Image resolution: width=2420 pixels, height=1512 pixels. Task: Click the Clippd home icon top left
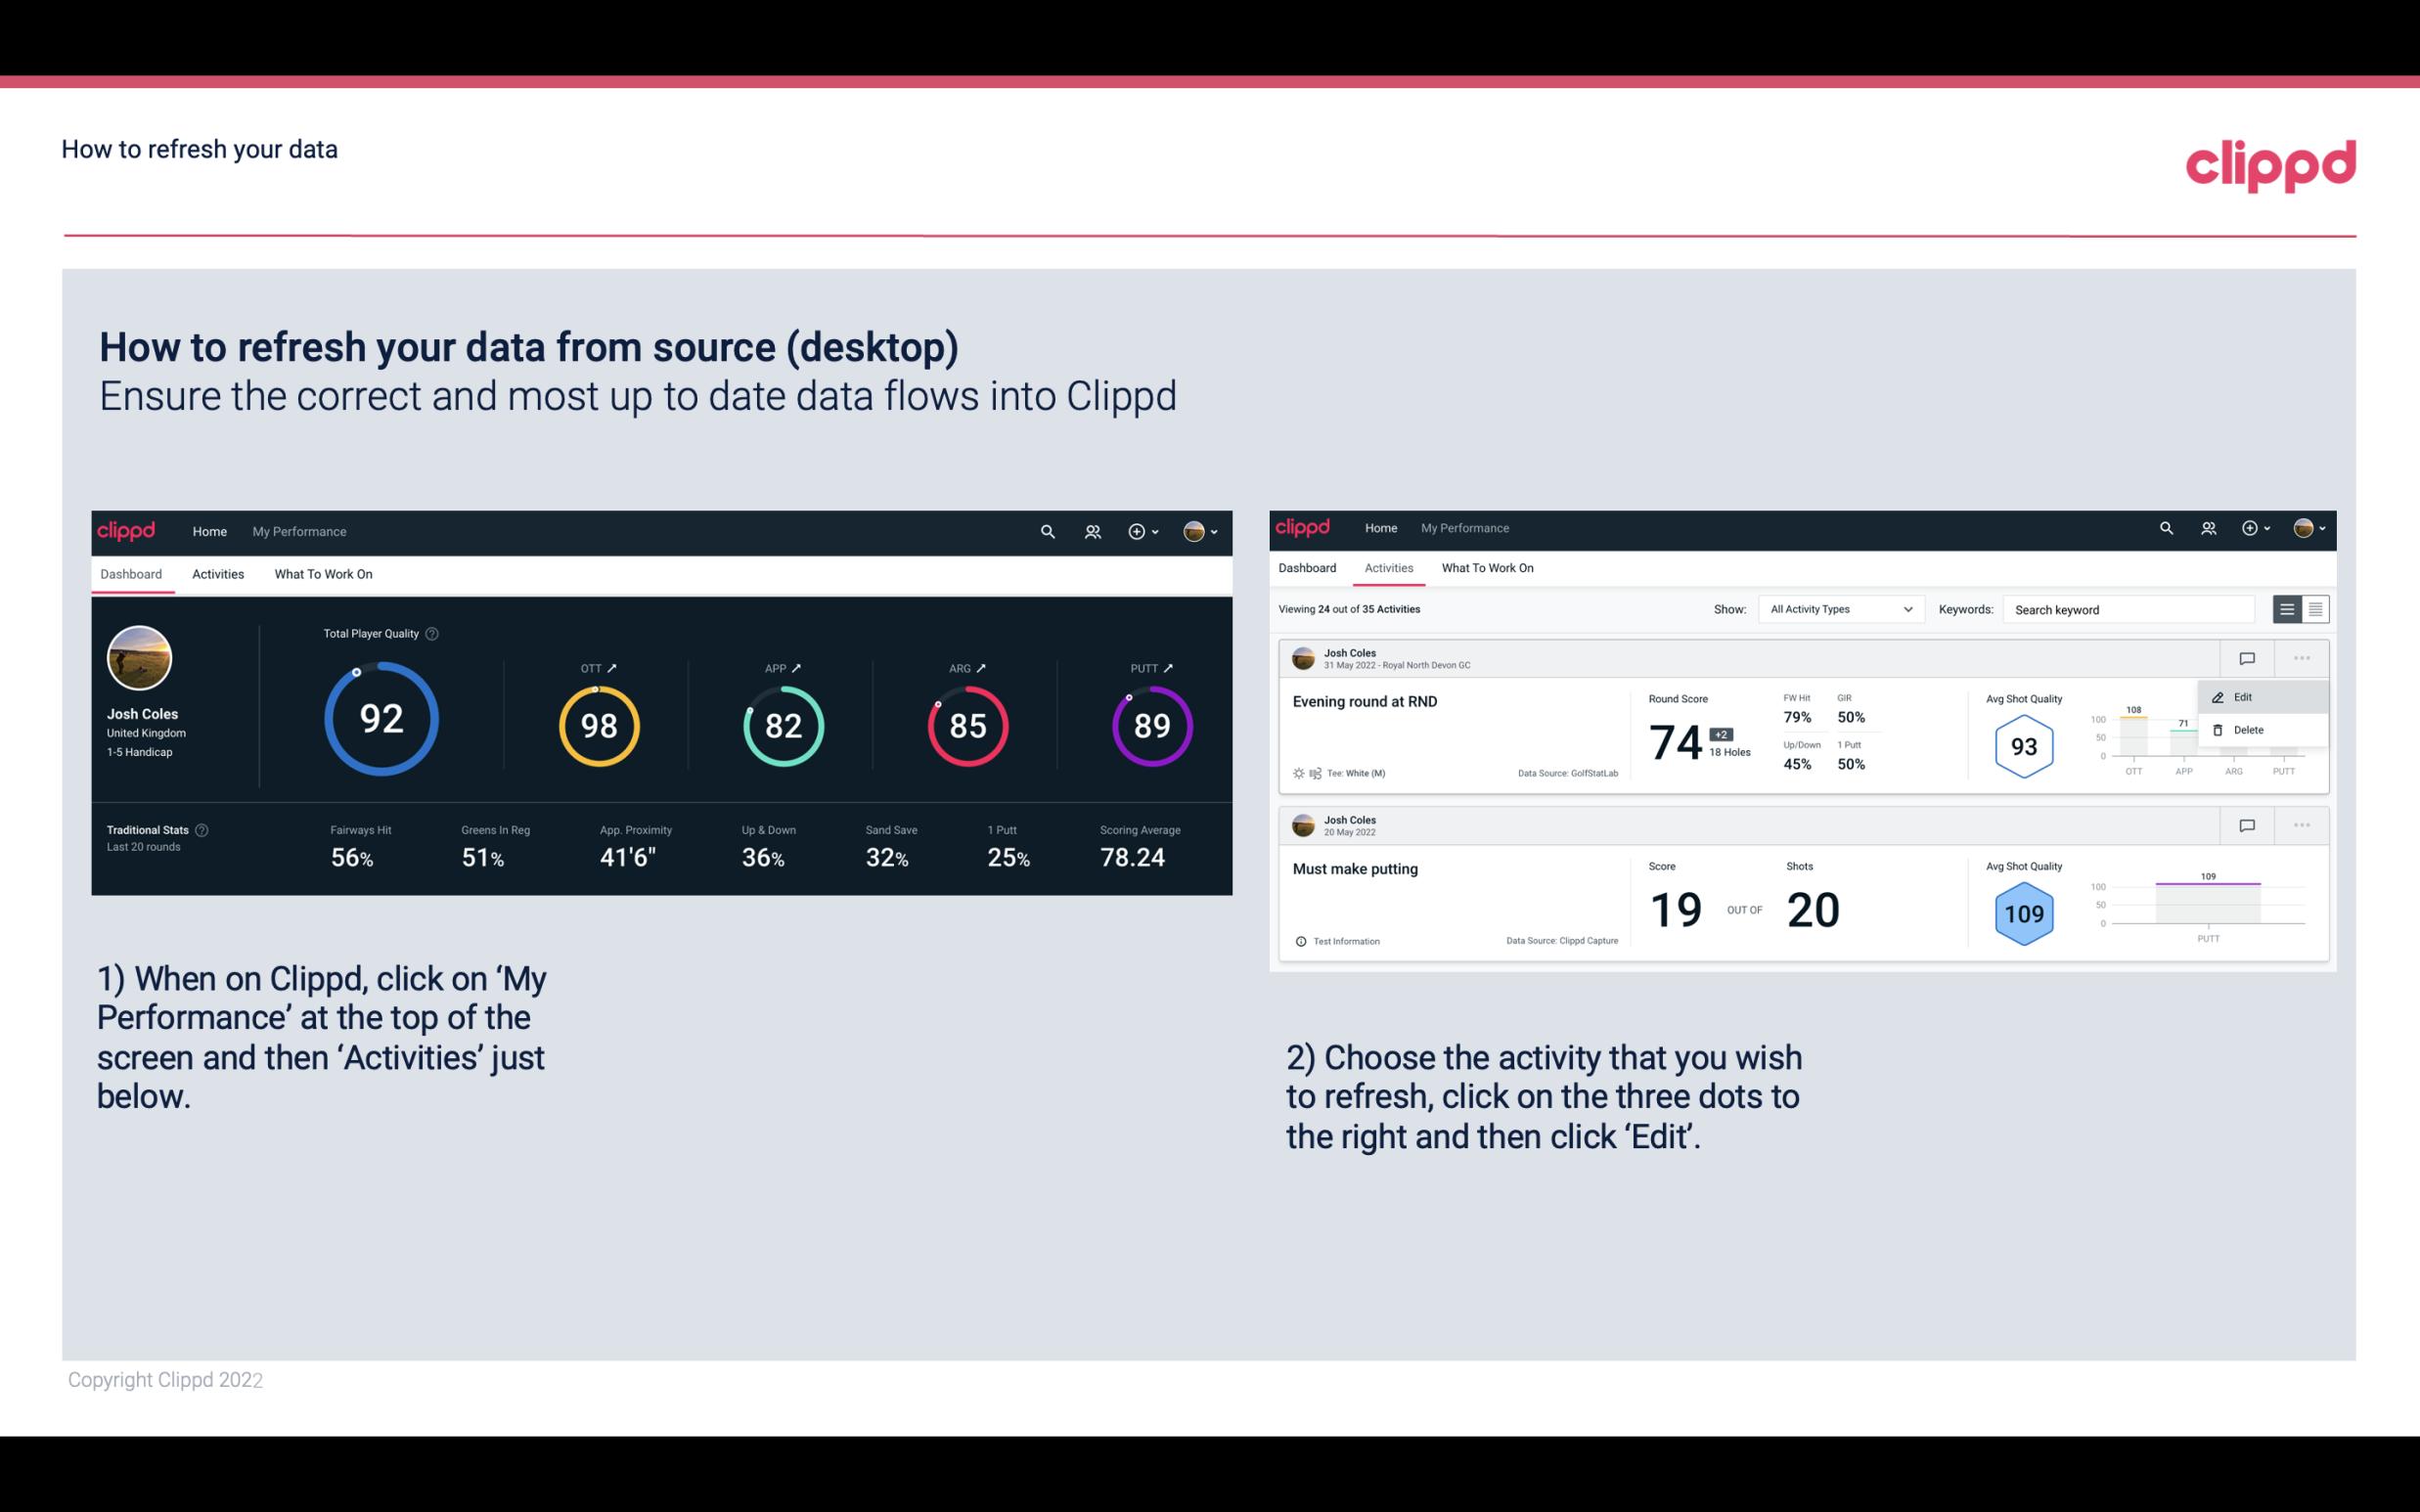pos(125,529)
